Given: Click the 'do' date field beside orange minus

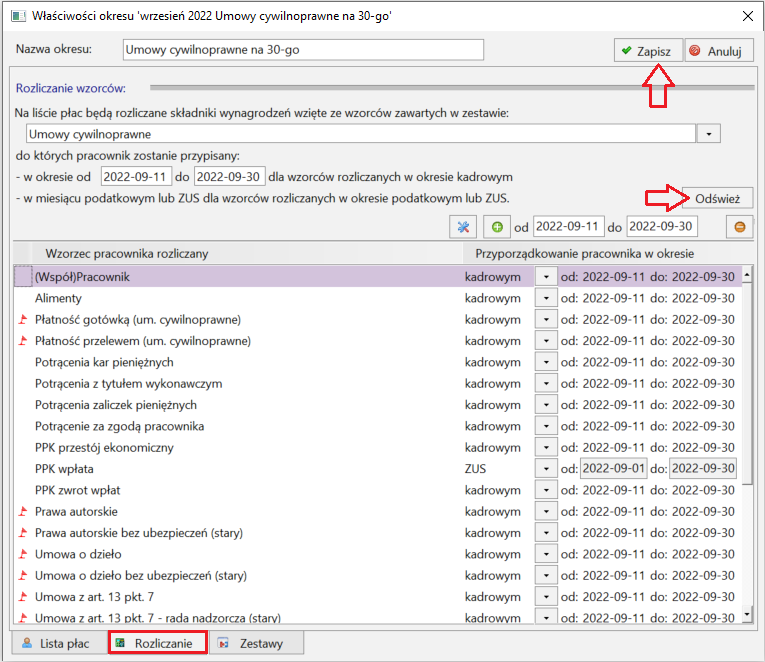Looking at the screenshot, I should click(x=662, y=226).
